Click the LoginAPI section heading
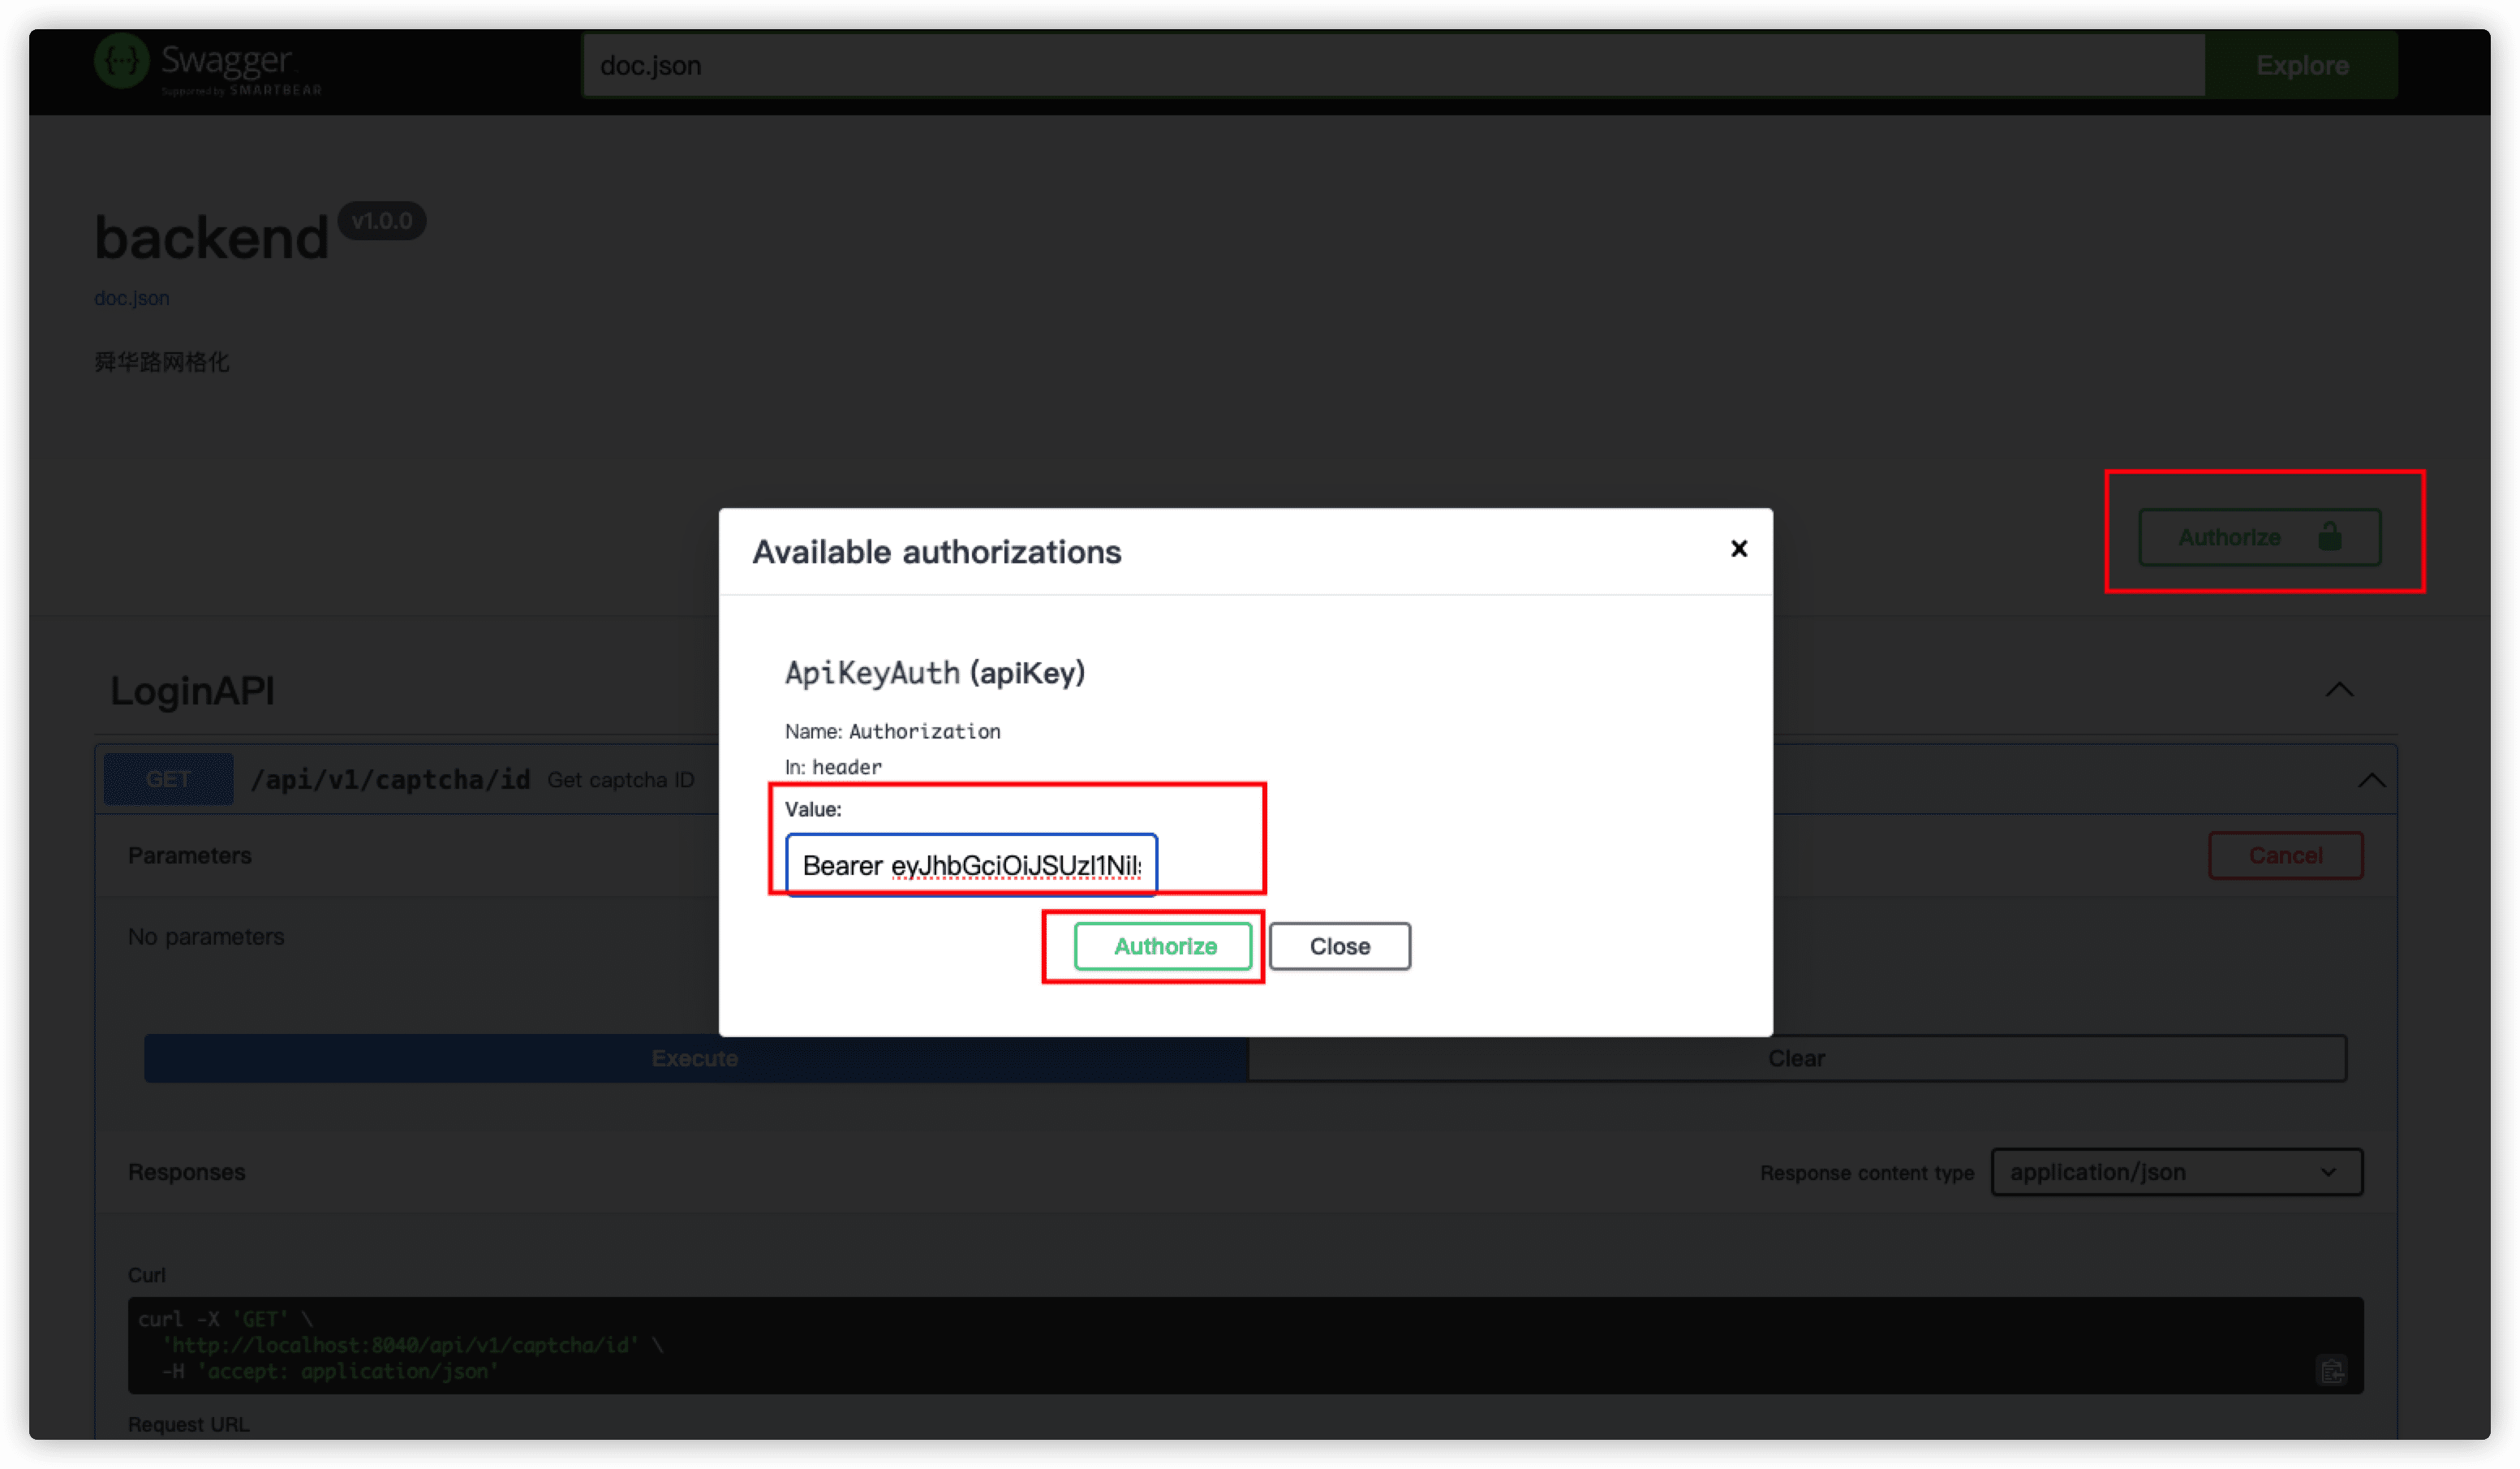2520x1469 pixels. click(192, 691)
